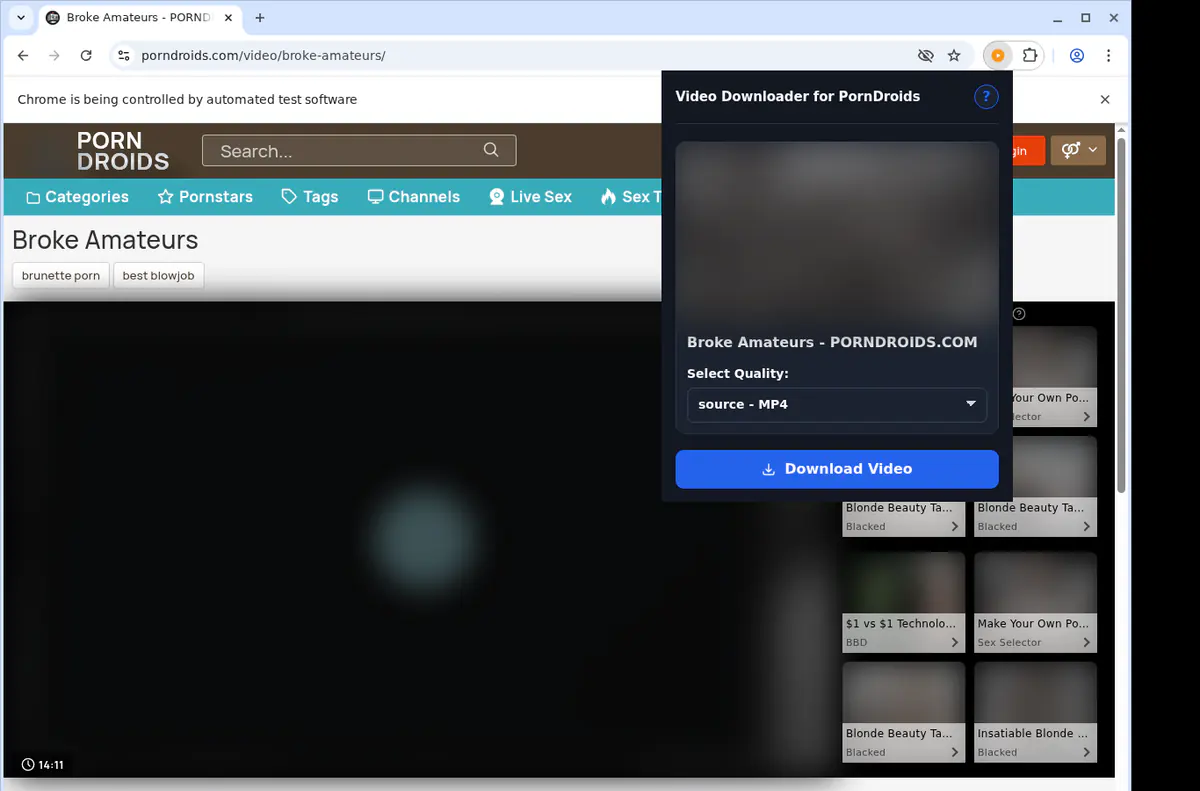1200x791 pixels.
Task: Open the Categories menu item
Action: 77,197
